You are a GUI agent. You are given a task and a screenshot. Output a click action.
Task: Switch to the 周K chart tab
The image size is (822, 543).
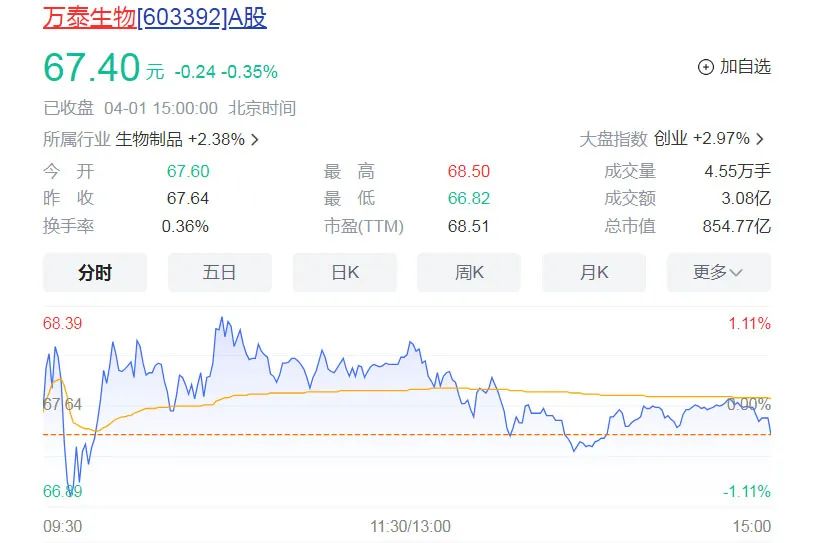(469, 273)
